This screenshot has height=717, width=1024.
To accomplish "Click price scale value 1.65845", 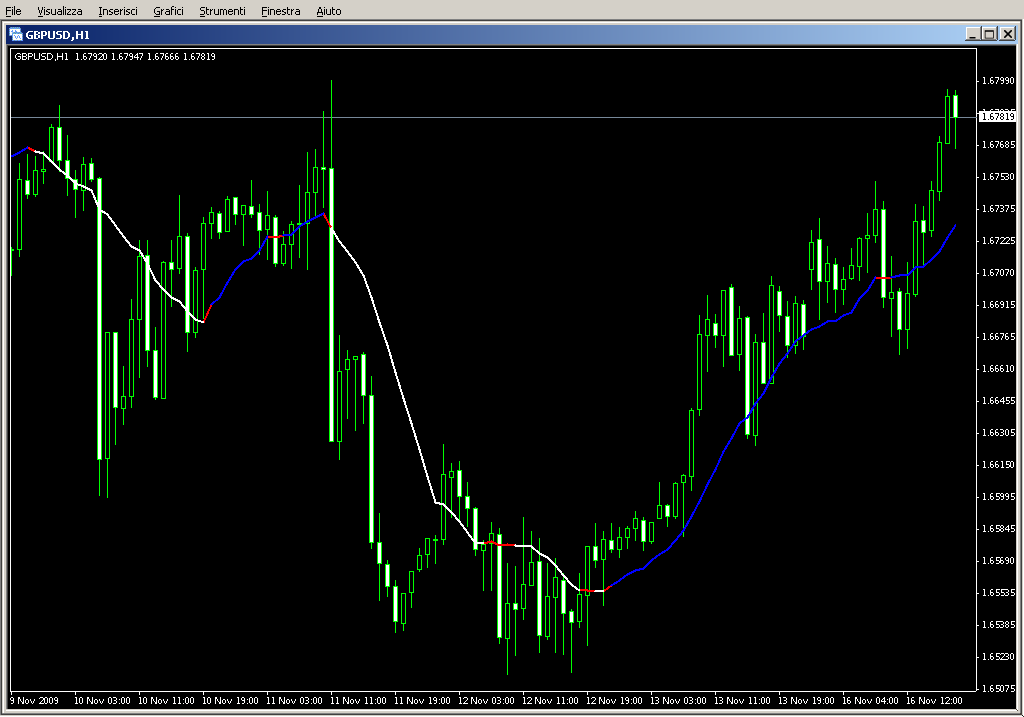I will (x=999, y=529).
